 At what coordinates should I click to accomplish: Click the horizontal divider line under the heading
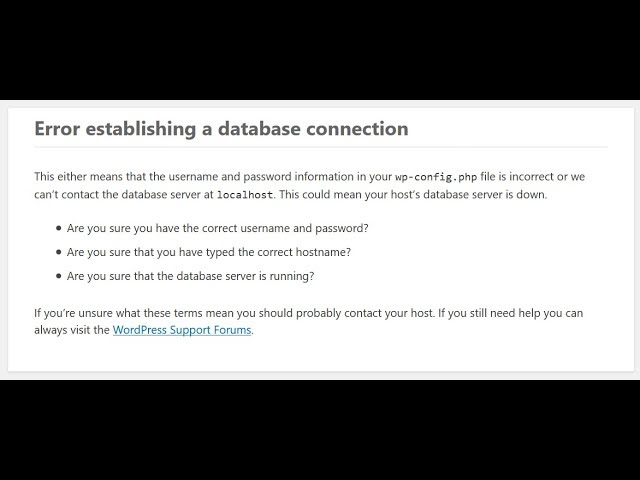click(321, 147)
